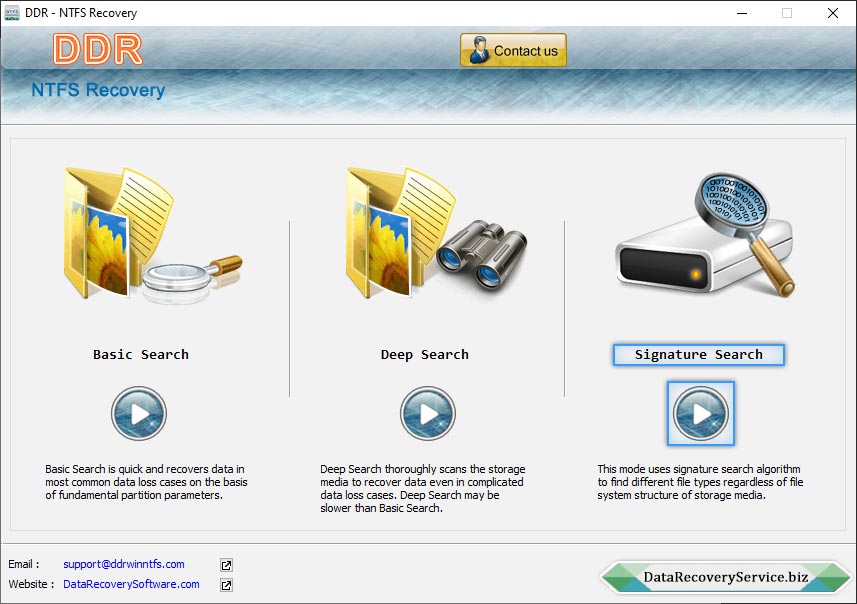The width and height of the screenshot is (857, 604).
Task: Click the support@ddrwinntfs.com email link
Action: coord(124,564)
